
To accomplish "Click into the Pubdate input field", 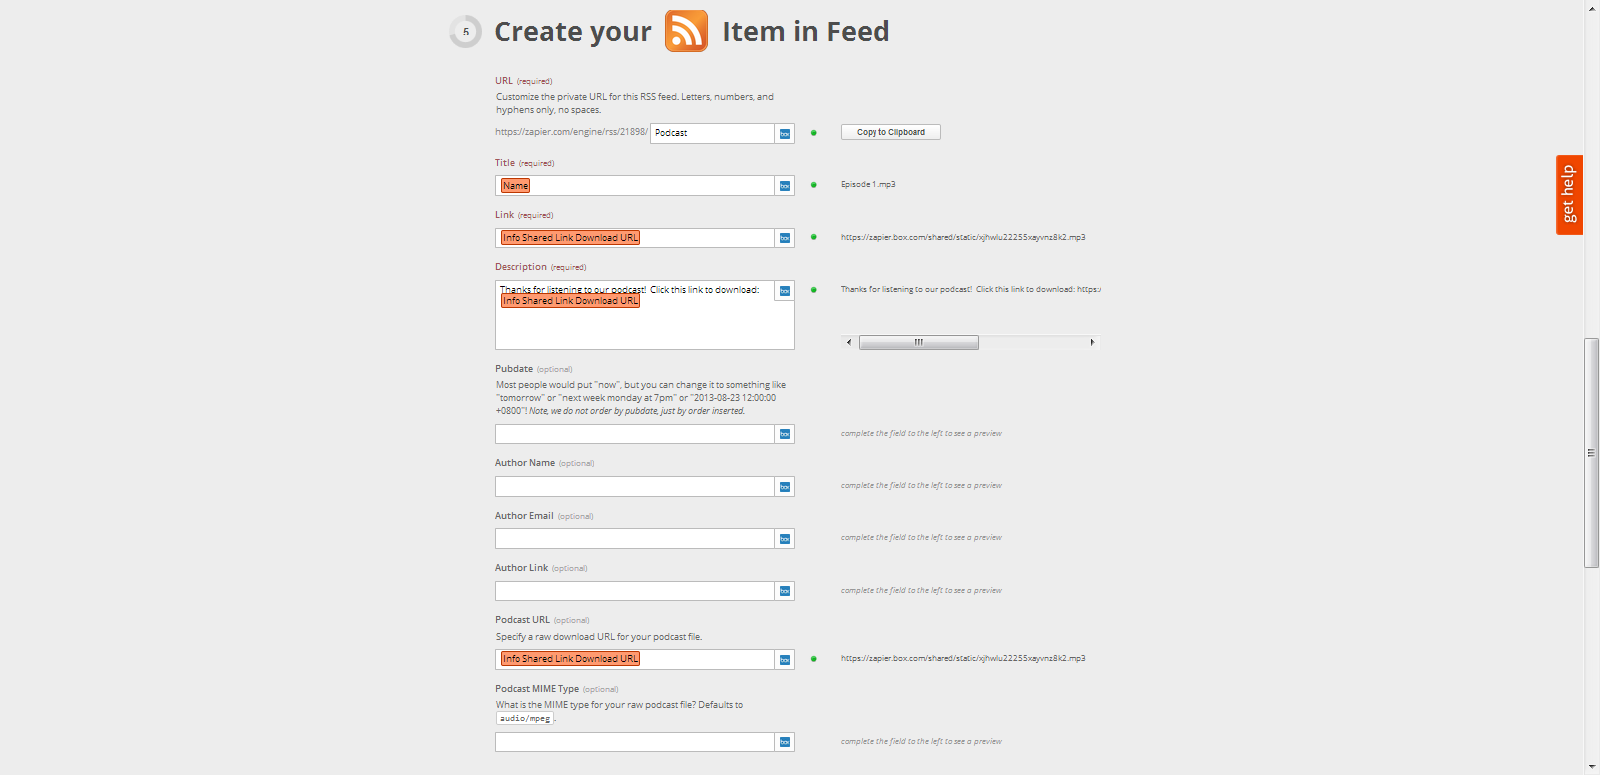I will (635, 434).
